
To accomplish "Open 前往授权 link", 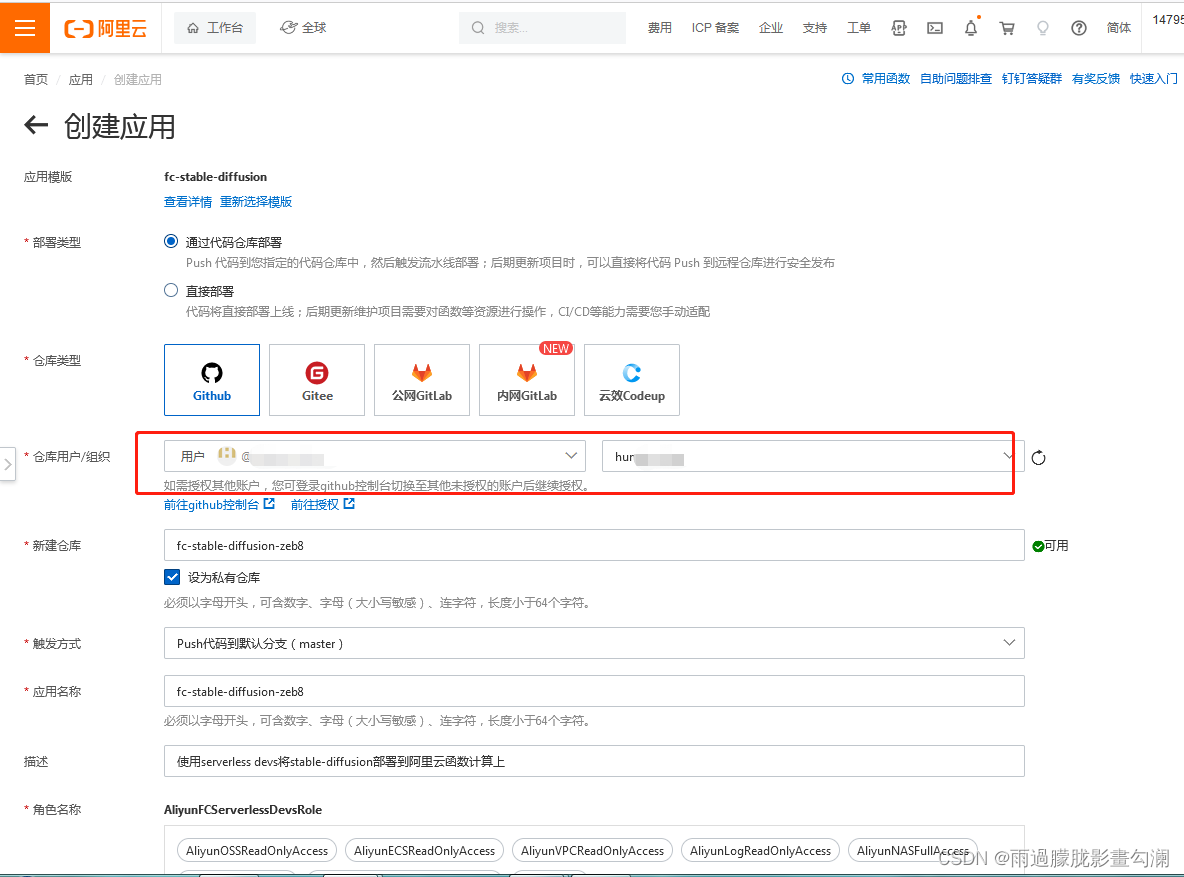I will 322,505.
